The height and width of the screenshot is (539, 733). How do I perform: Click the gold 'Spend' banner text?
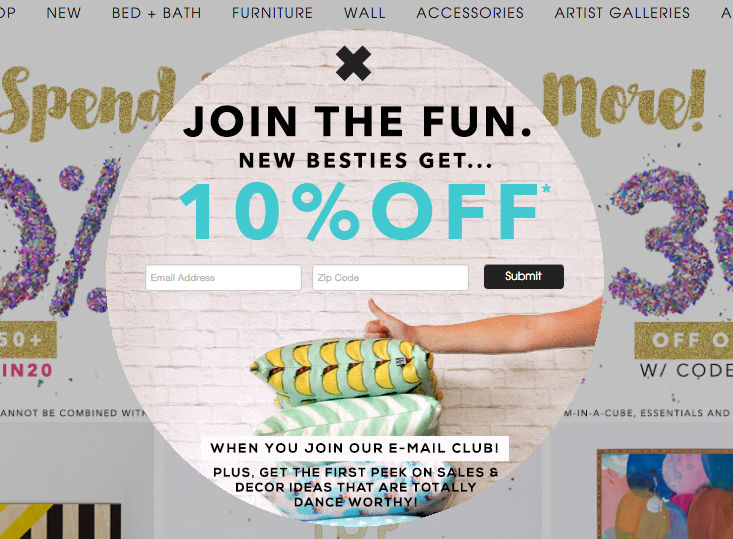[86, 103]
